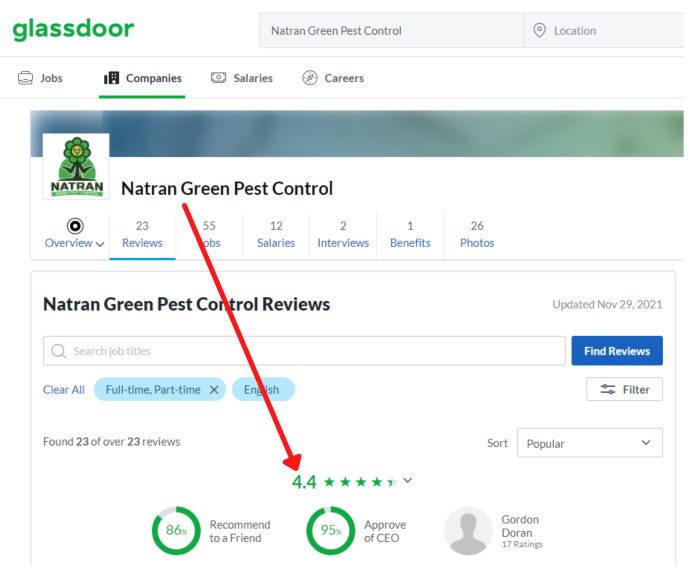
Task: Click the location pin icon
Action: click(x=539, y=30)
